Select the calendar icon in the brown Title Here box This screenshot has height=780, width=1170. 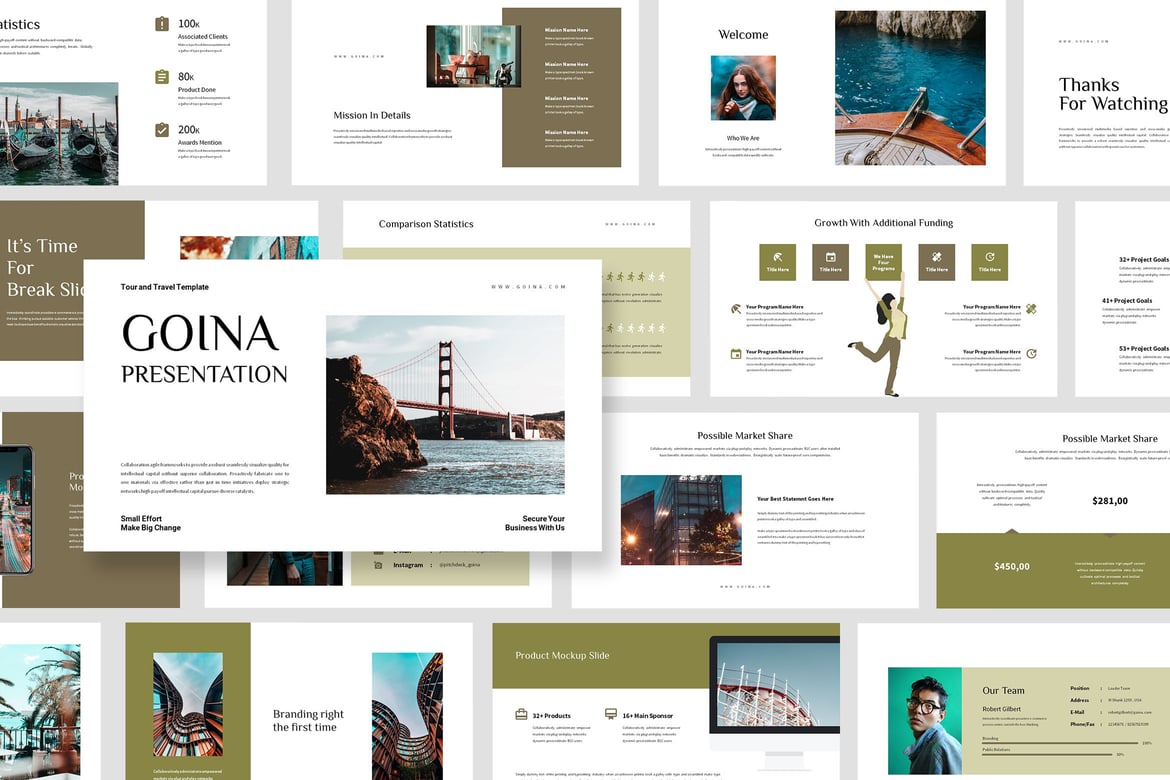click(x=830, y=257)
